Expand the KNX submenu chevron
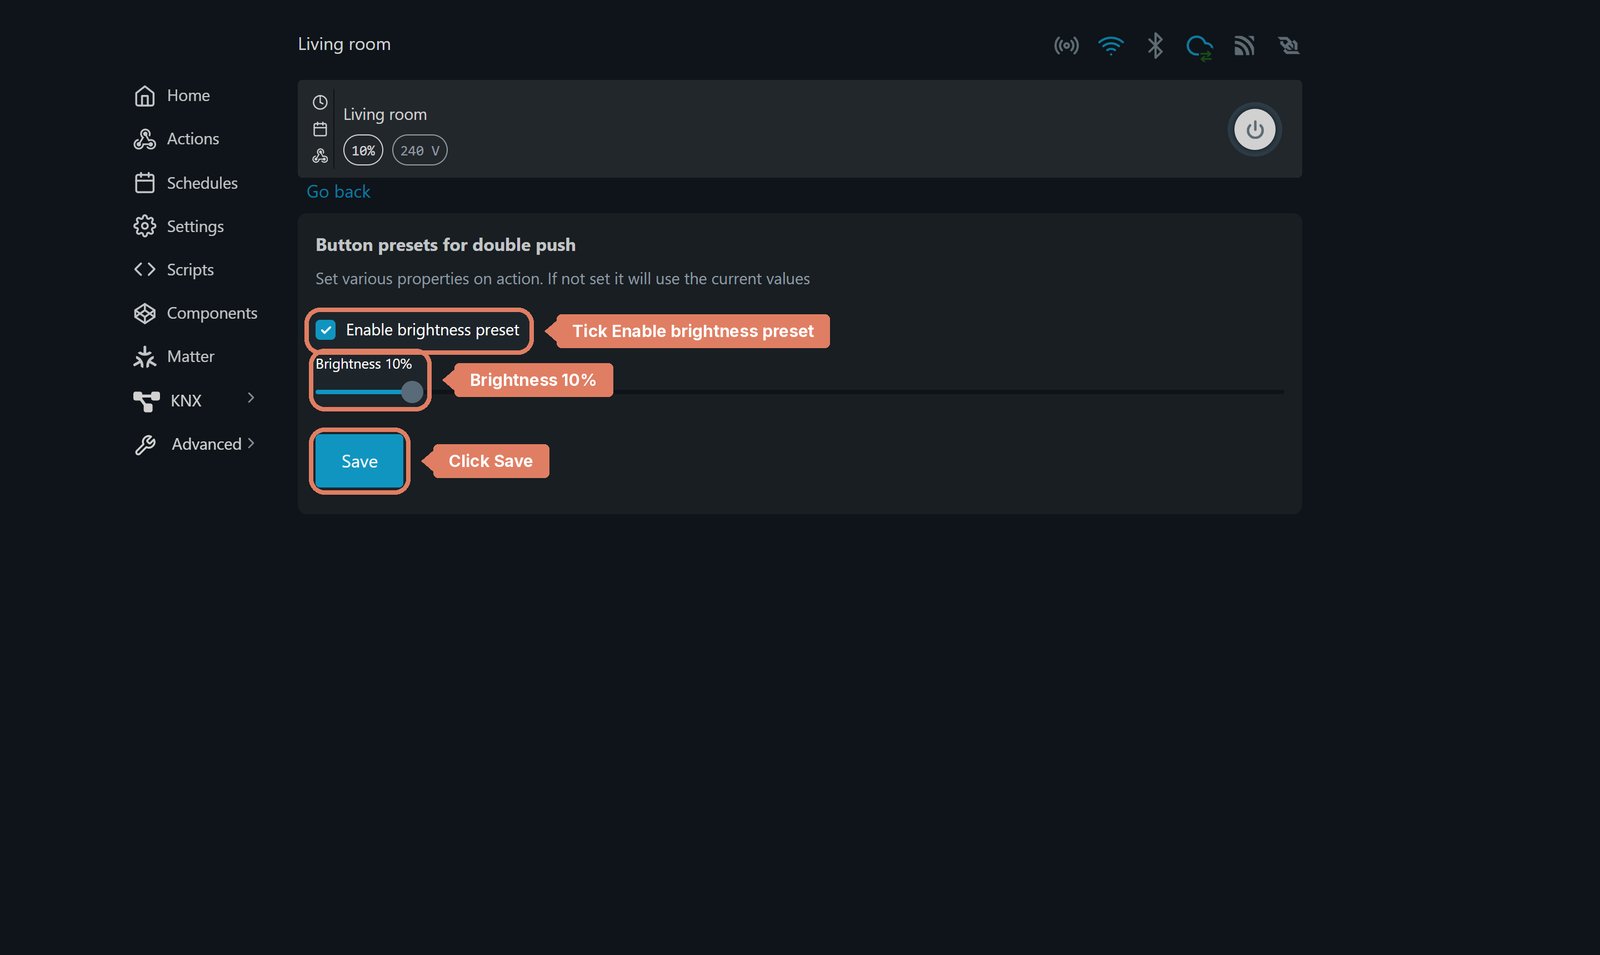 point(251,398)
